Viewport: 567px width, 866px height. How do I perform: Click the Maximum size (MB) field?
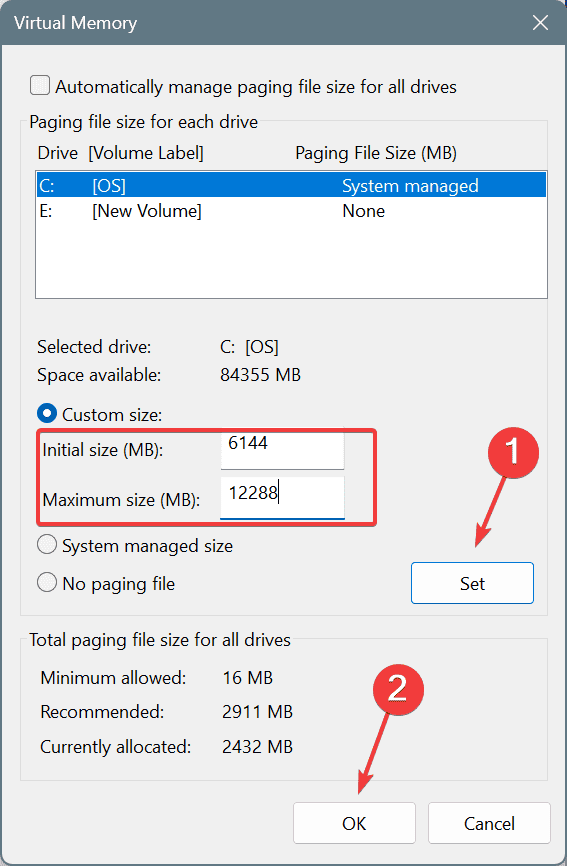(x=282, y=498)
